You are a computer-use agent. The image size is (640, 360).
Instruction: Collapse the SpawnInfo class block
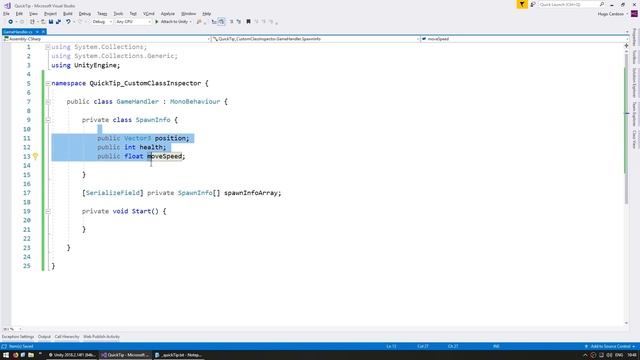pyautogui.click(x=48, y=120)
